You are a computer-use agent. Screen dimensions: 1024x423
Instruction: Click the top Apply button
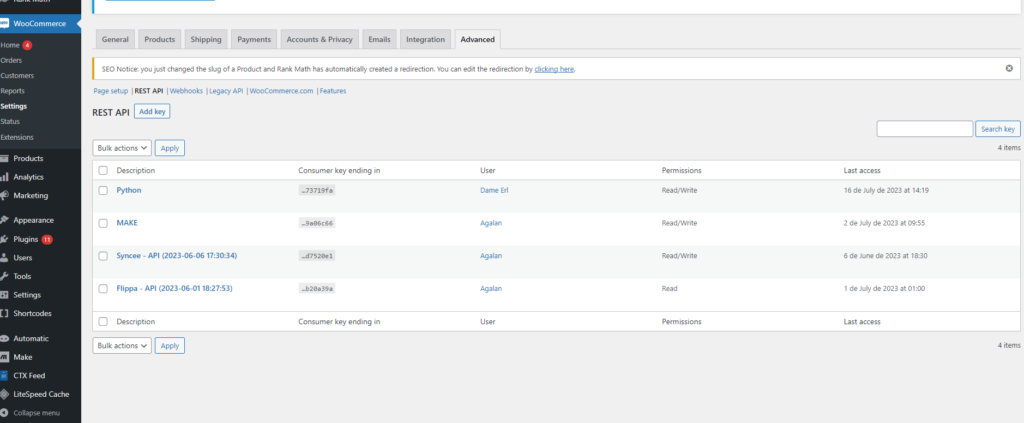pyautogui.click(x=170, y=148)
